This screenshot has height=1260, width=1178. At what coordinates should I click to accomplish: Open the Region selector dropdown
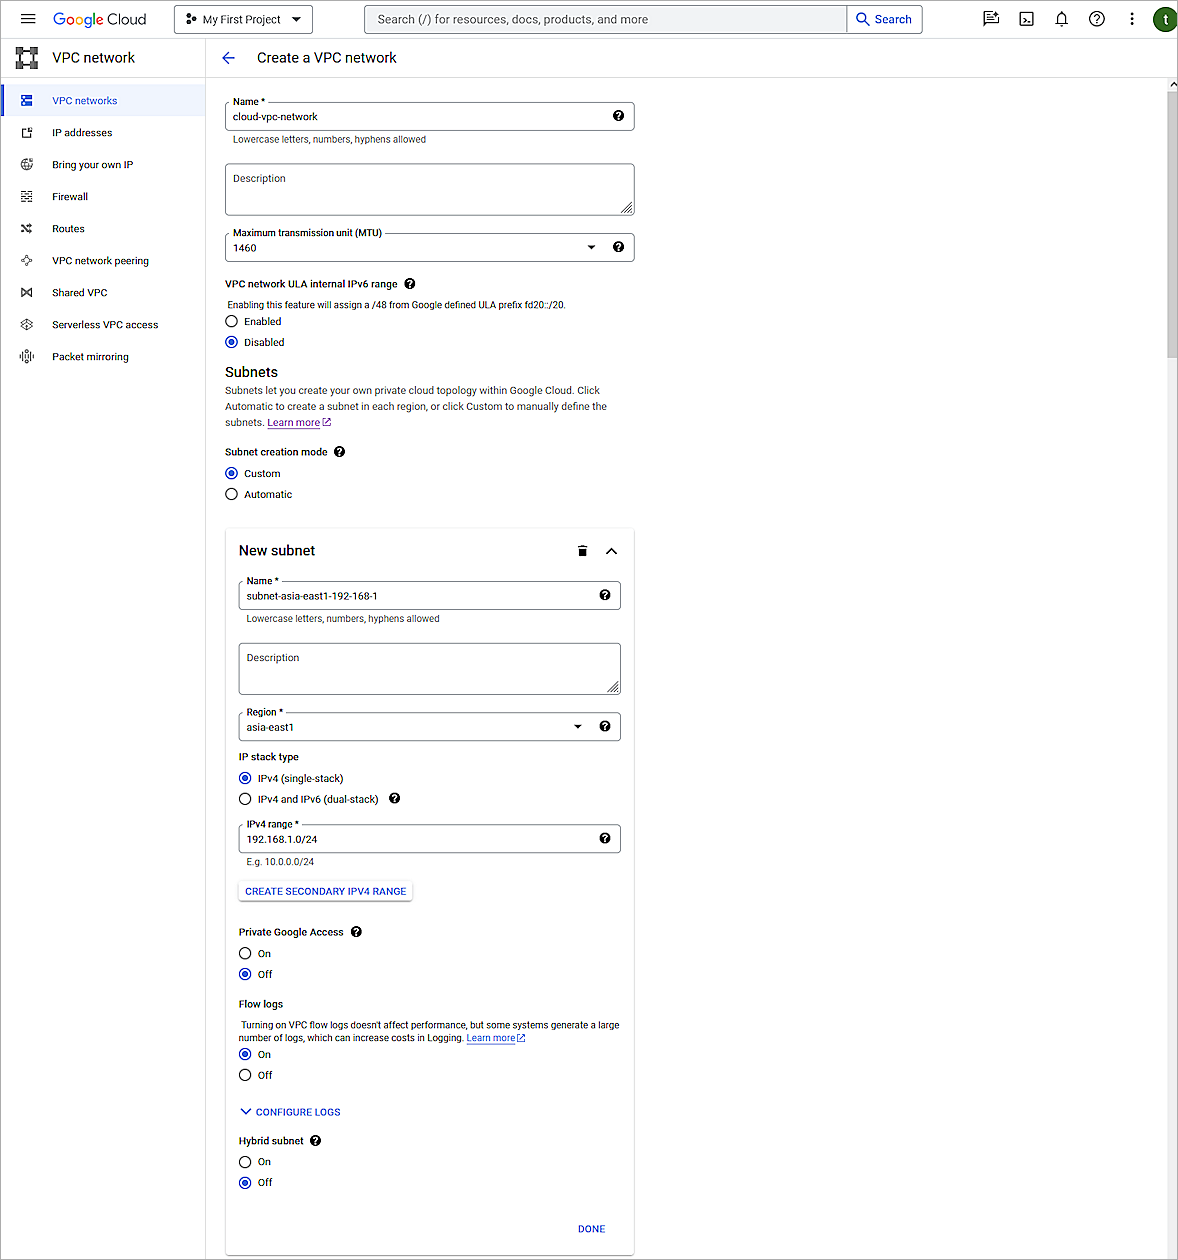(577, 726)
